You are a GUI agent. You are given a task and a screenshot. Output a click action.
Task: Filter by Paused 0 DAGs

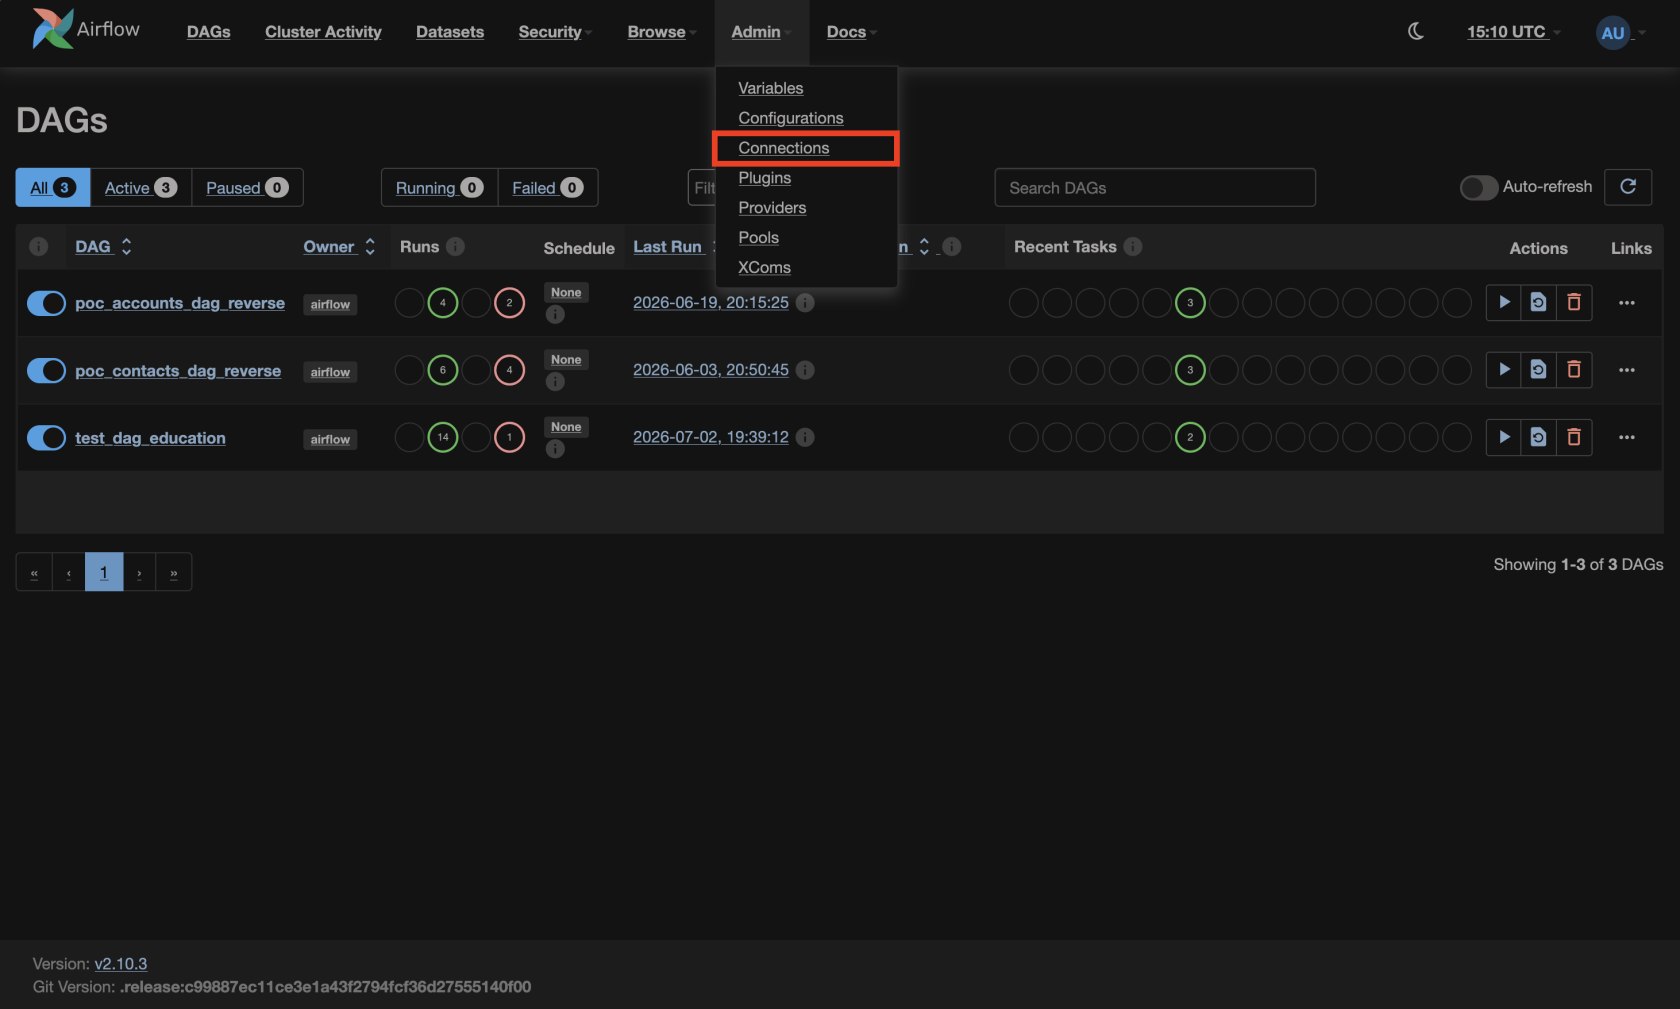pyautogui.click(x=247, y=187)
